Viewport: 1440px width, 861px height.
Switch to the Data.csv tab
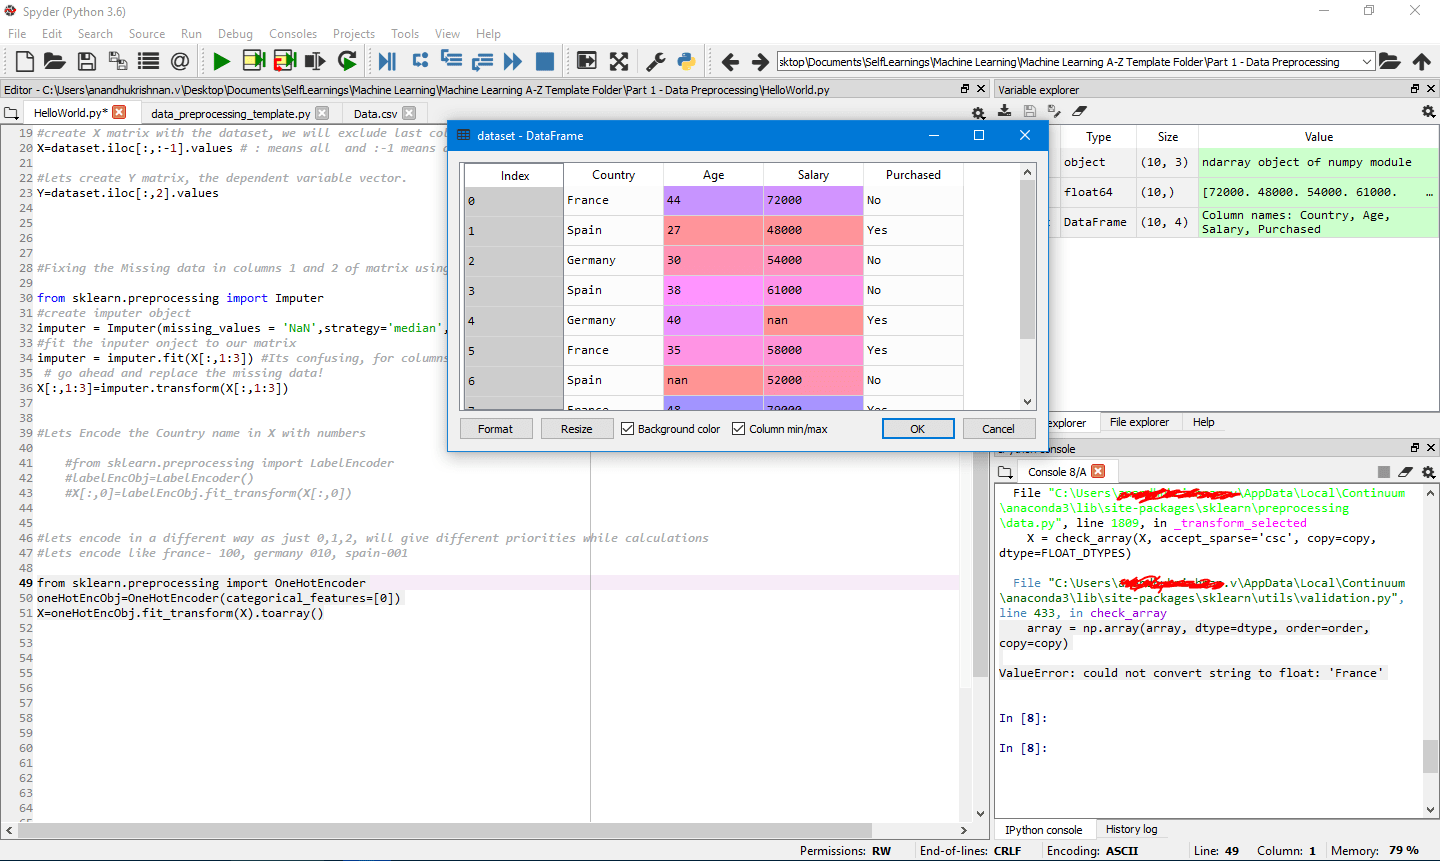[x=374, y=113]
